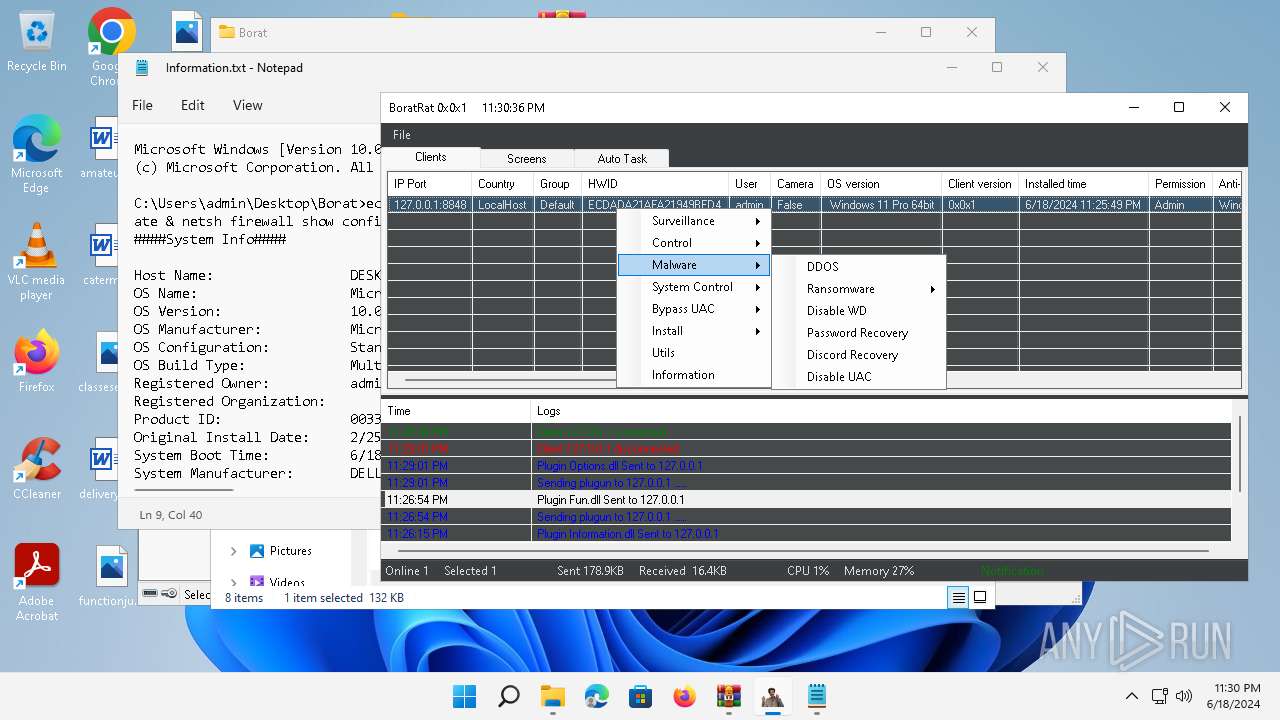1280x720 pixels.
Task: Click the Windows Start button
Action: coord(465,696)
